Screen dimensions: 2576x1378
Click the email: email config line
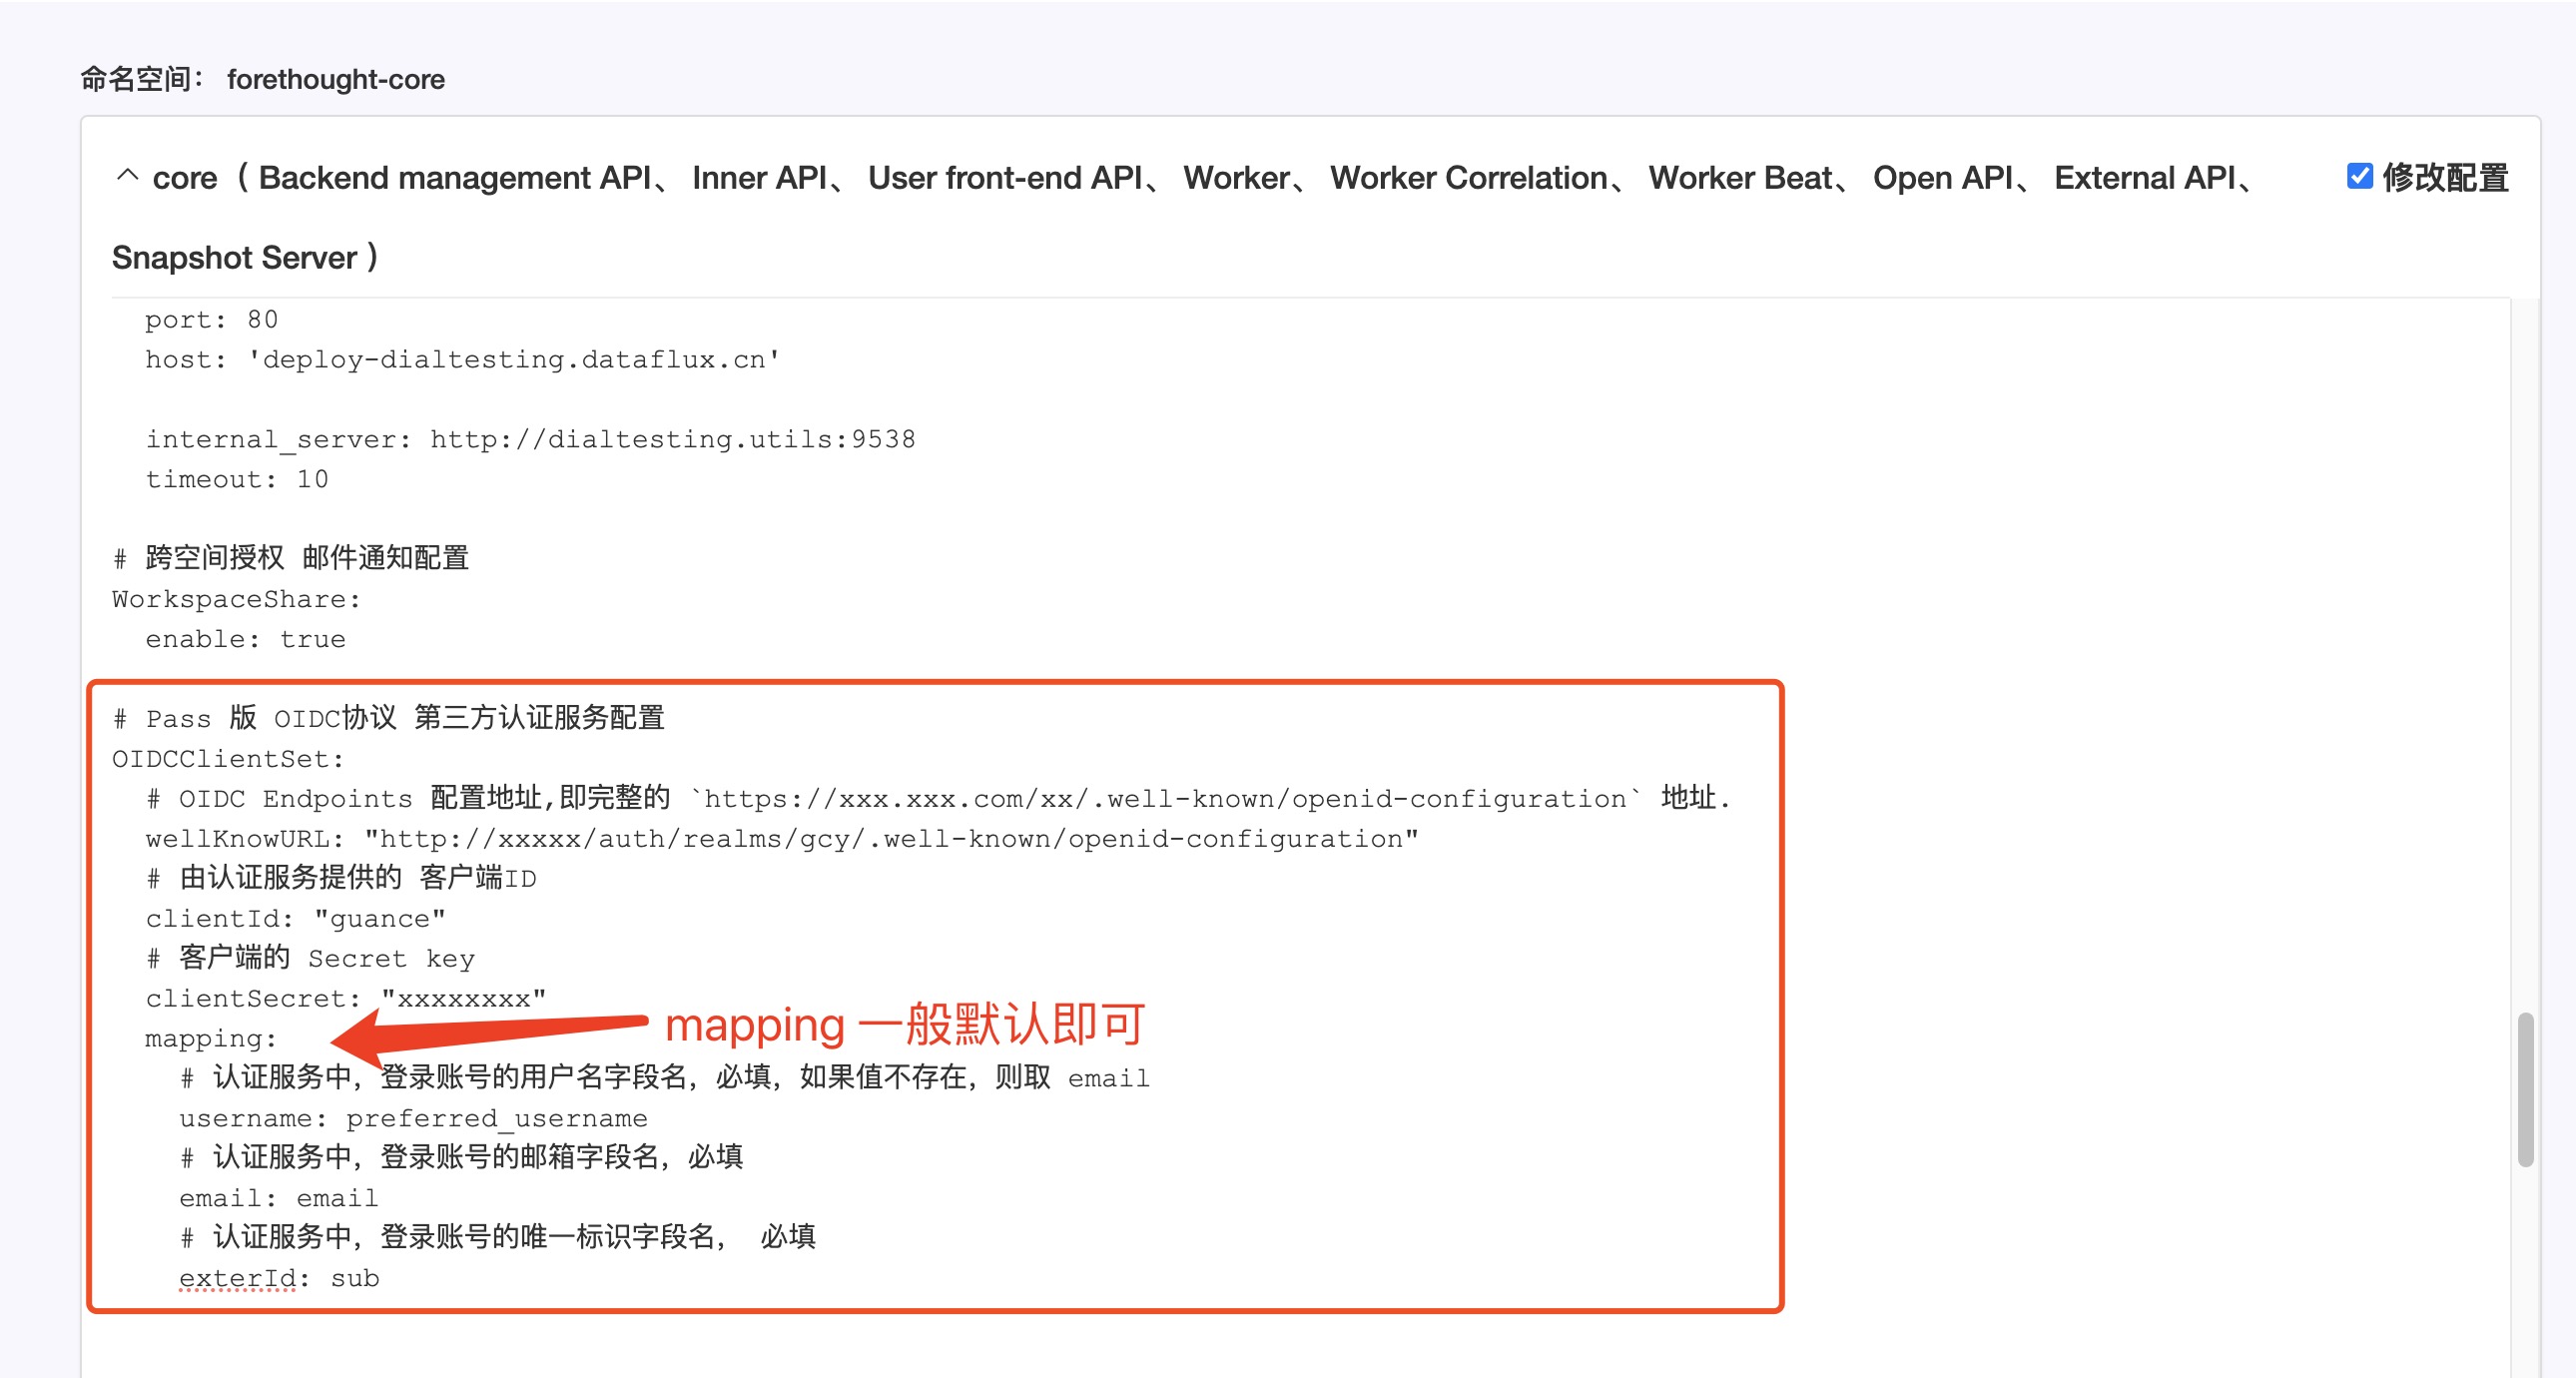(279, 1198)
